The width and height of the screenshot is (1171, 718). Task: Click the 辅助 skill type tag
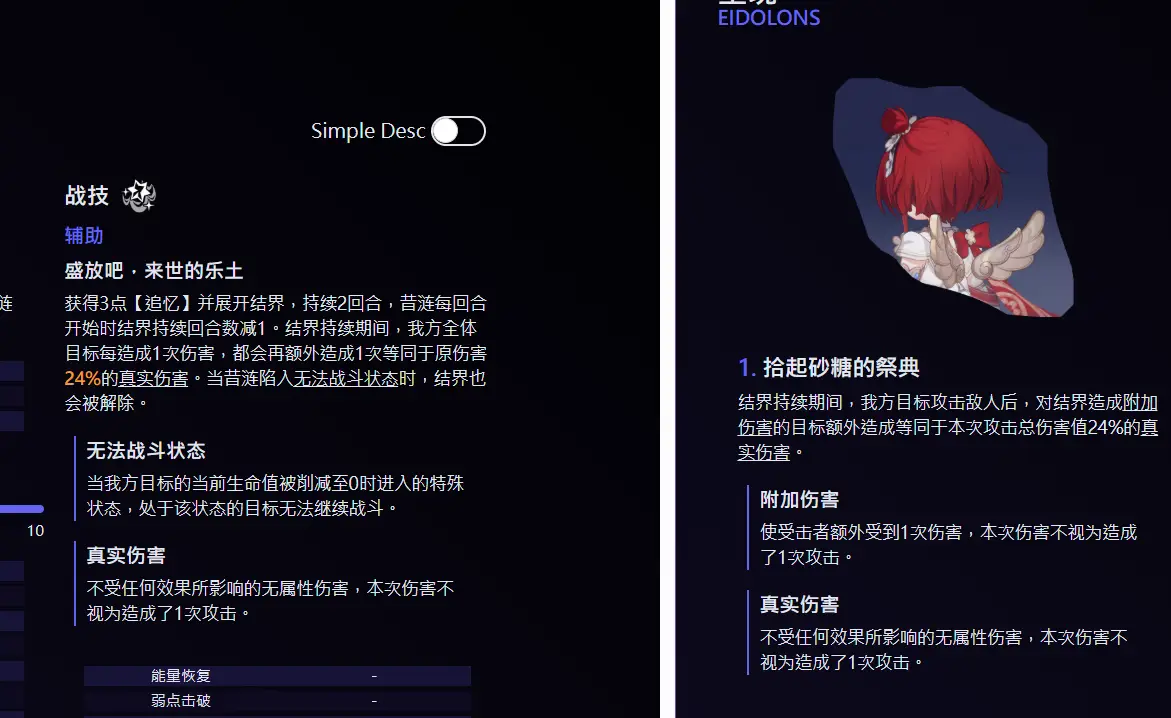[84, 236]
